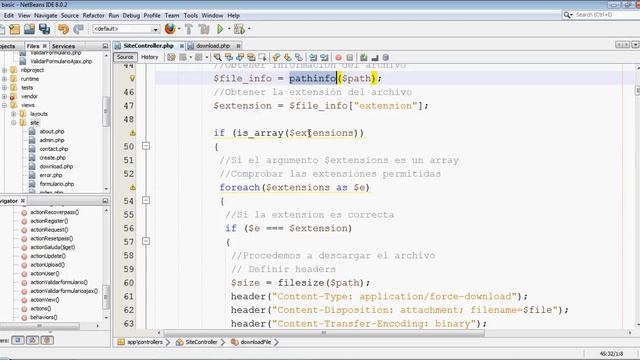
Task: Click the search magnifier icon at top right
Action: pyautogui.click(x=567, y=15)
